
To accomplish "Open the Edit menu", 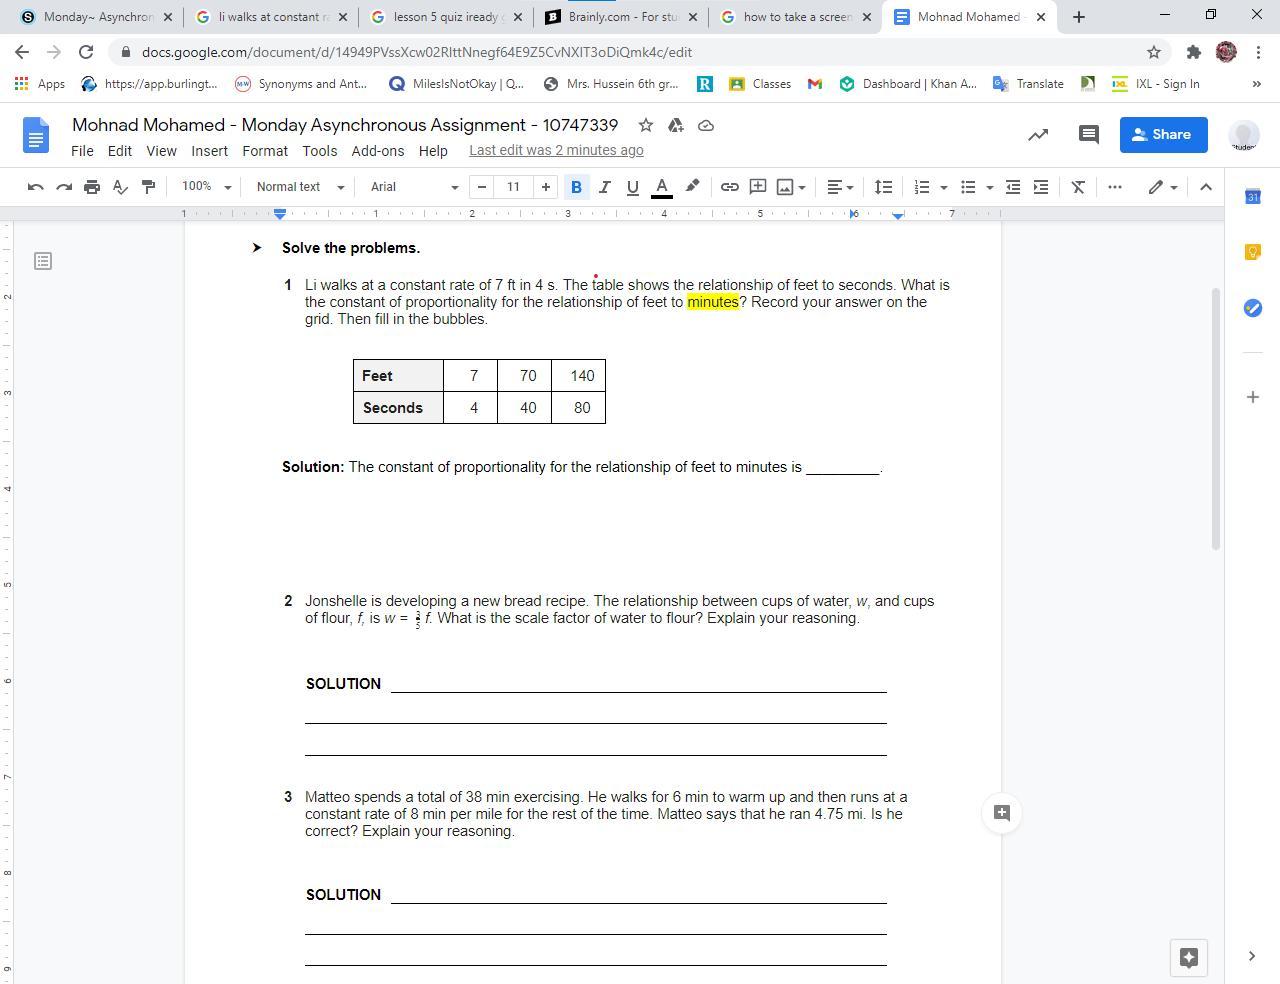I will tap(120, 151).
